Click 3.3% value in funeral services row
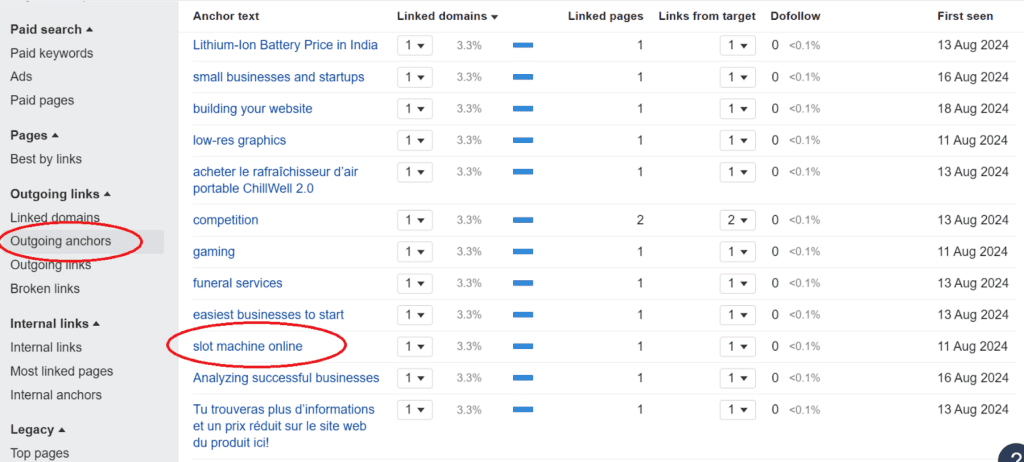This screenshot has width=1024, height=462. [469, 283]
